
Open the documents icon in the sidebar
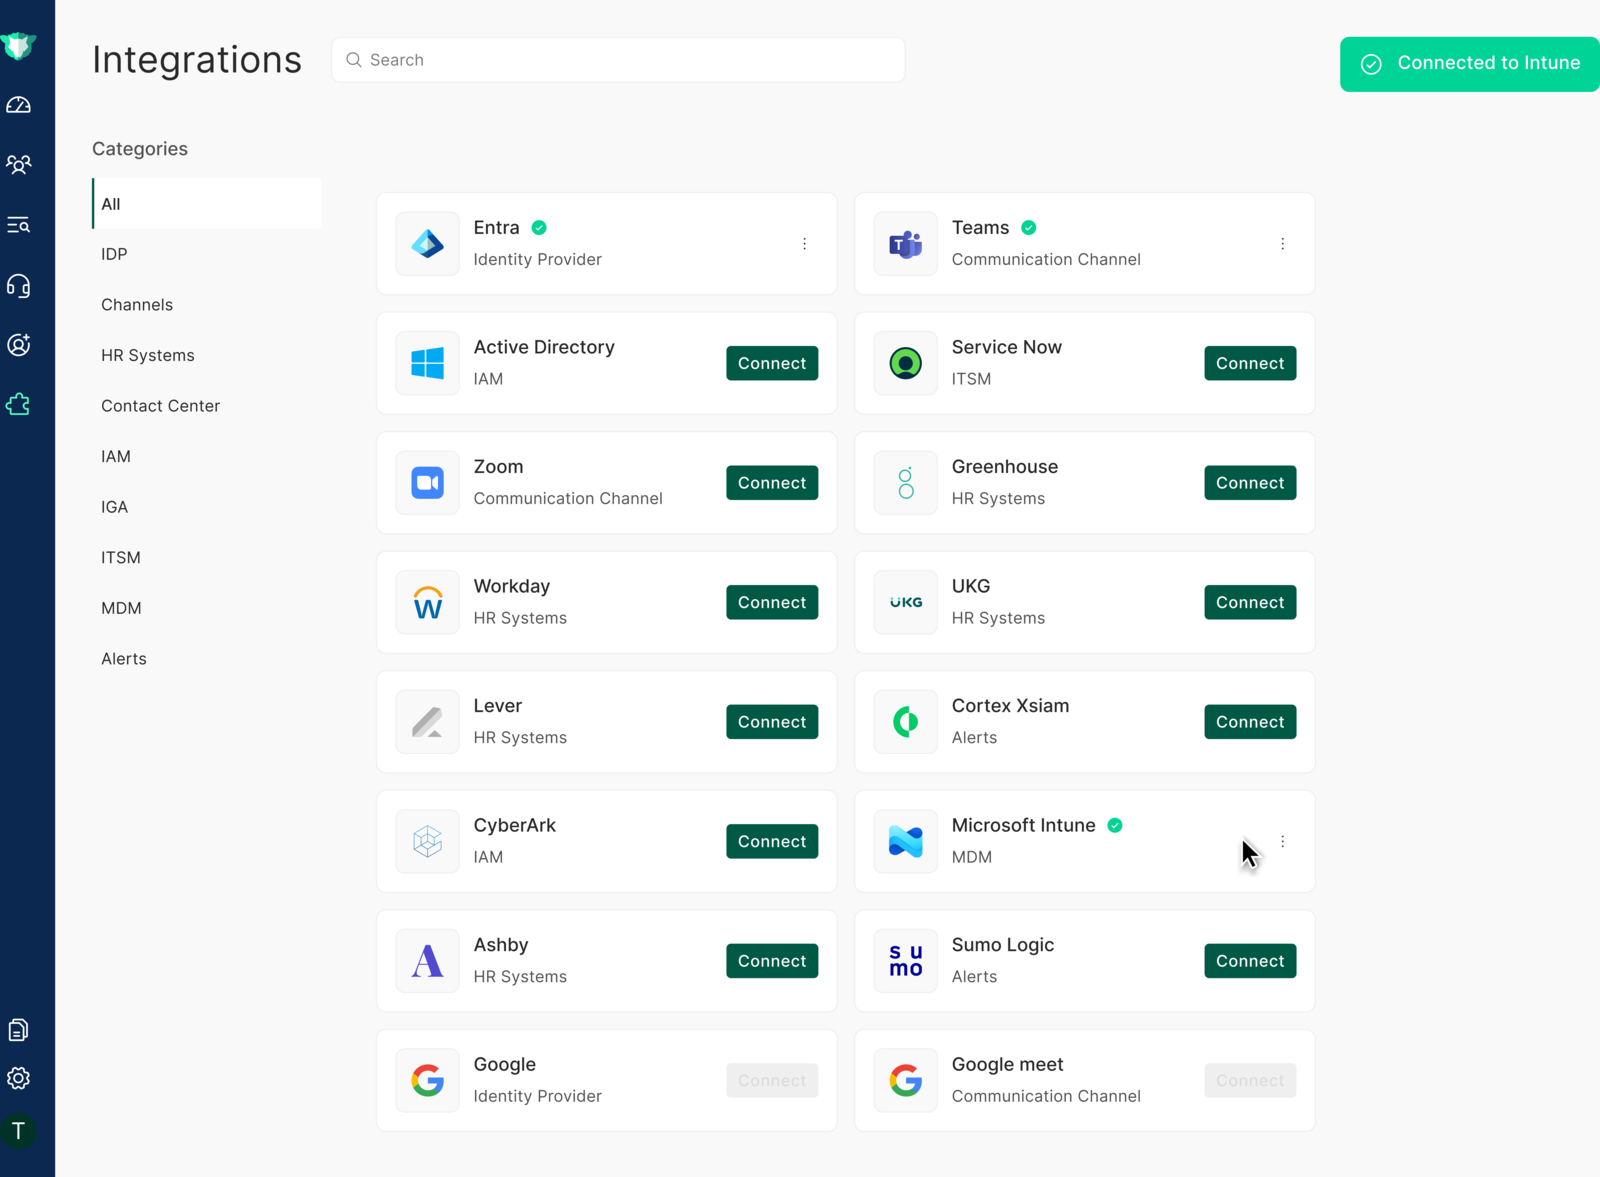(x=18, y=1030)
